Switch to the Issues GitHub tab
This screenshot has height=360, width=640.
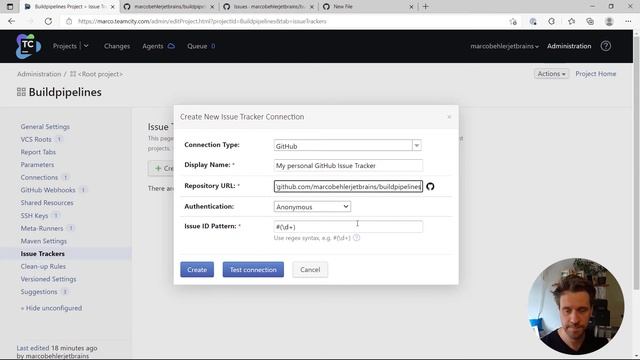click(x=269, y=7)
